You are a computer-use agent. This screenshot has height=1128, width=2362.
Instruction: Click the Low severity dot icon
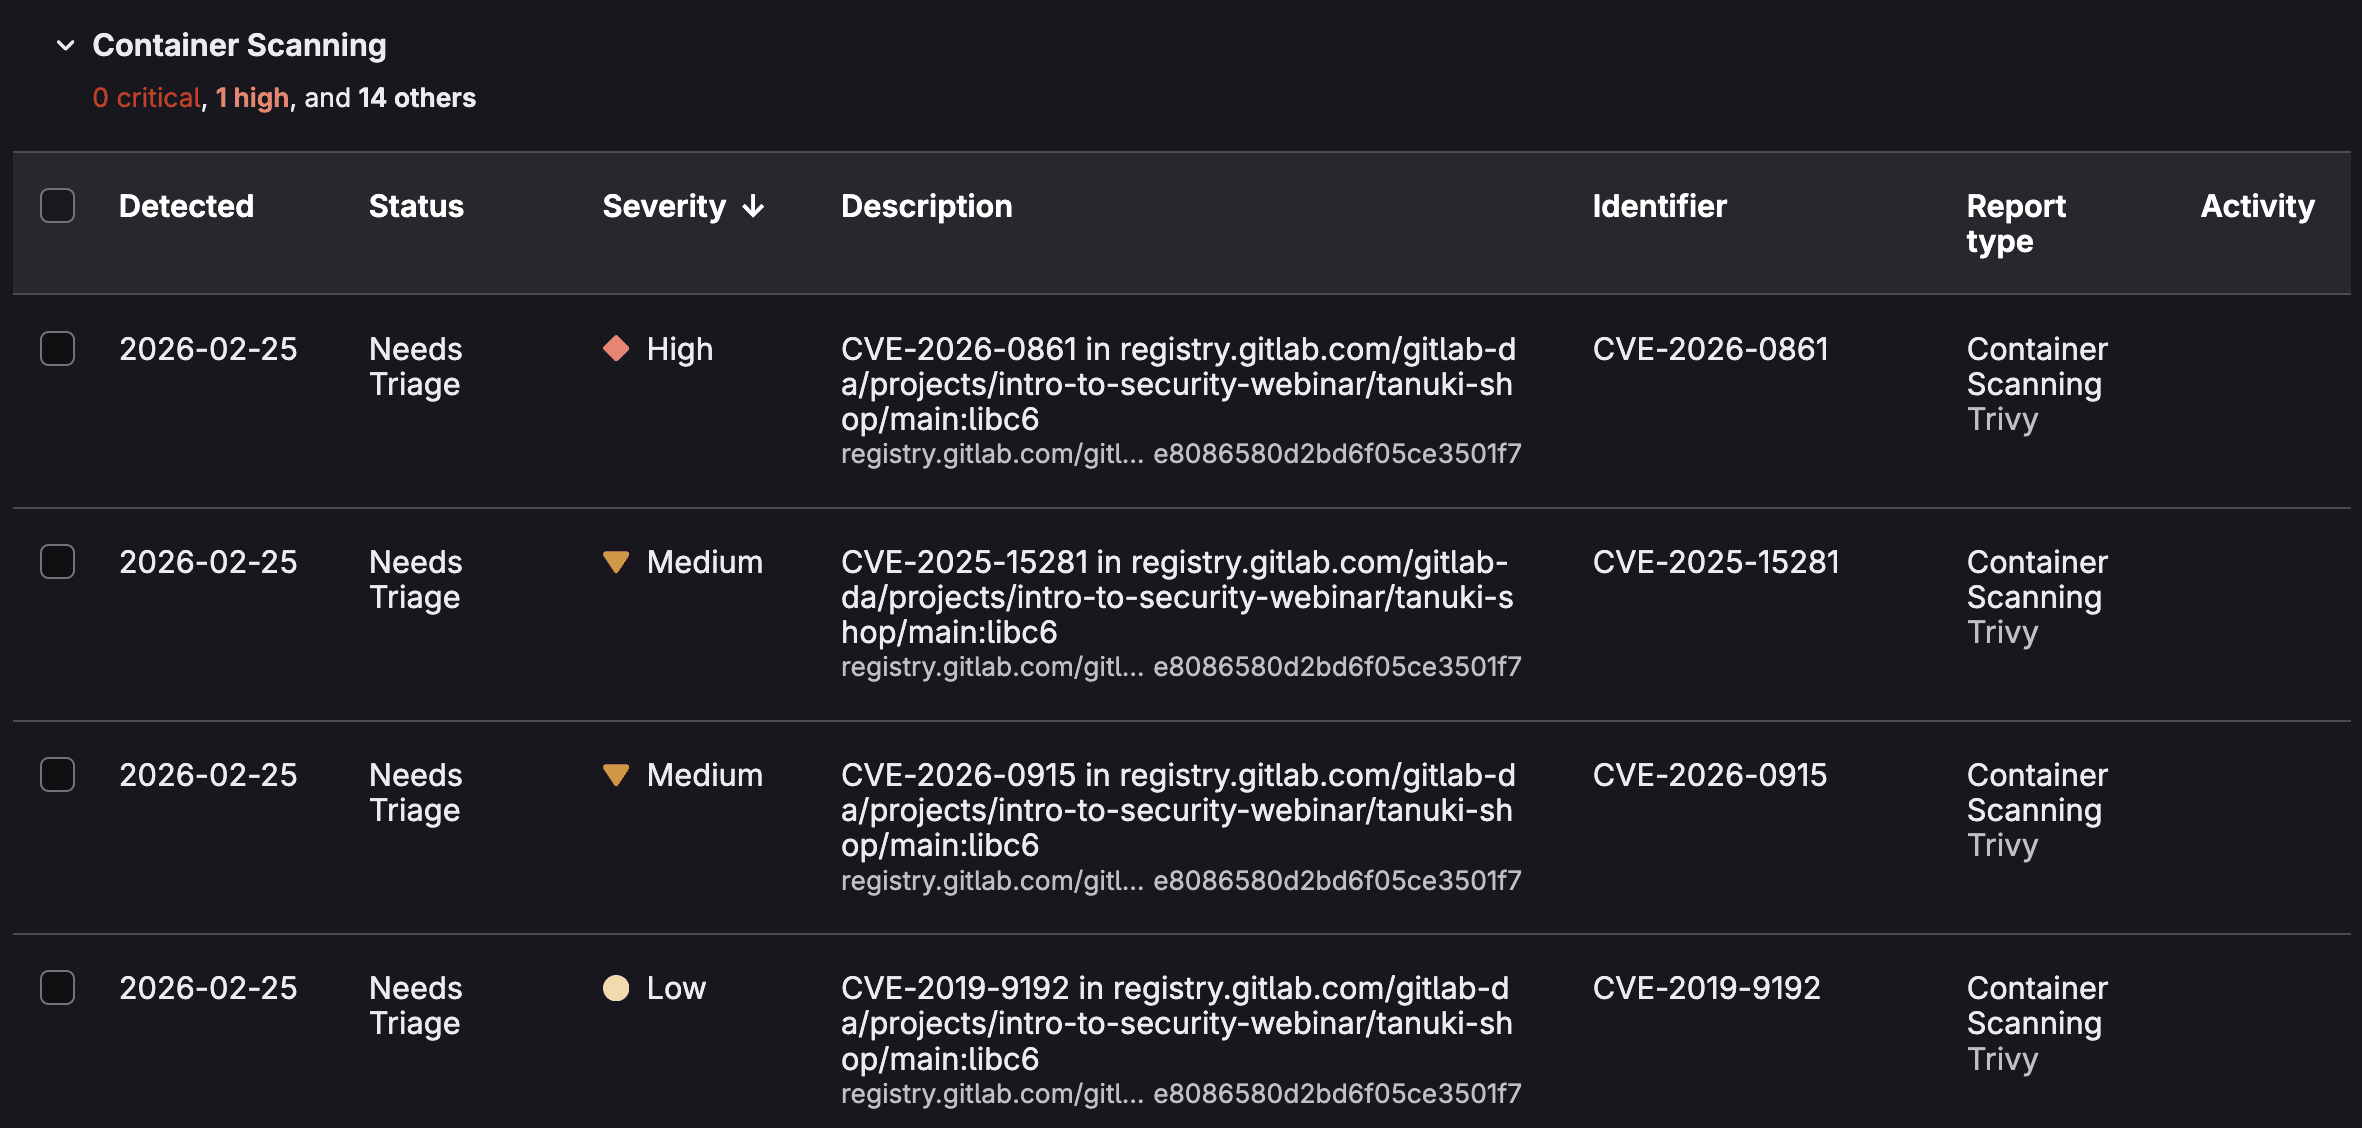[x=616, y=988]
